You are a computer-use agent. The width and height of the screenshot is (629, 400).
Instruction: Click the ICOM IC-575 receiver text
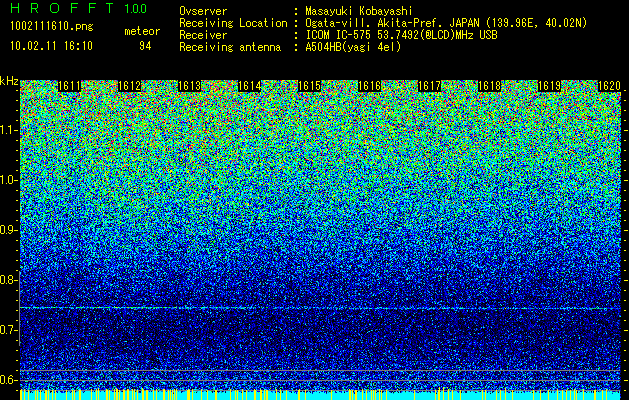(x=401, y=35)
